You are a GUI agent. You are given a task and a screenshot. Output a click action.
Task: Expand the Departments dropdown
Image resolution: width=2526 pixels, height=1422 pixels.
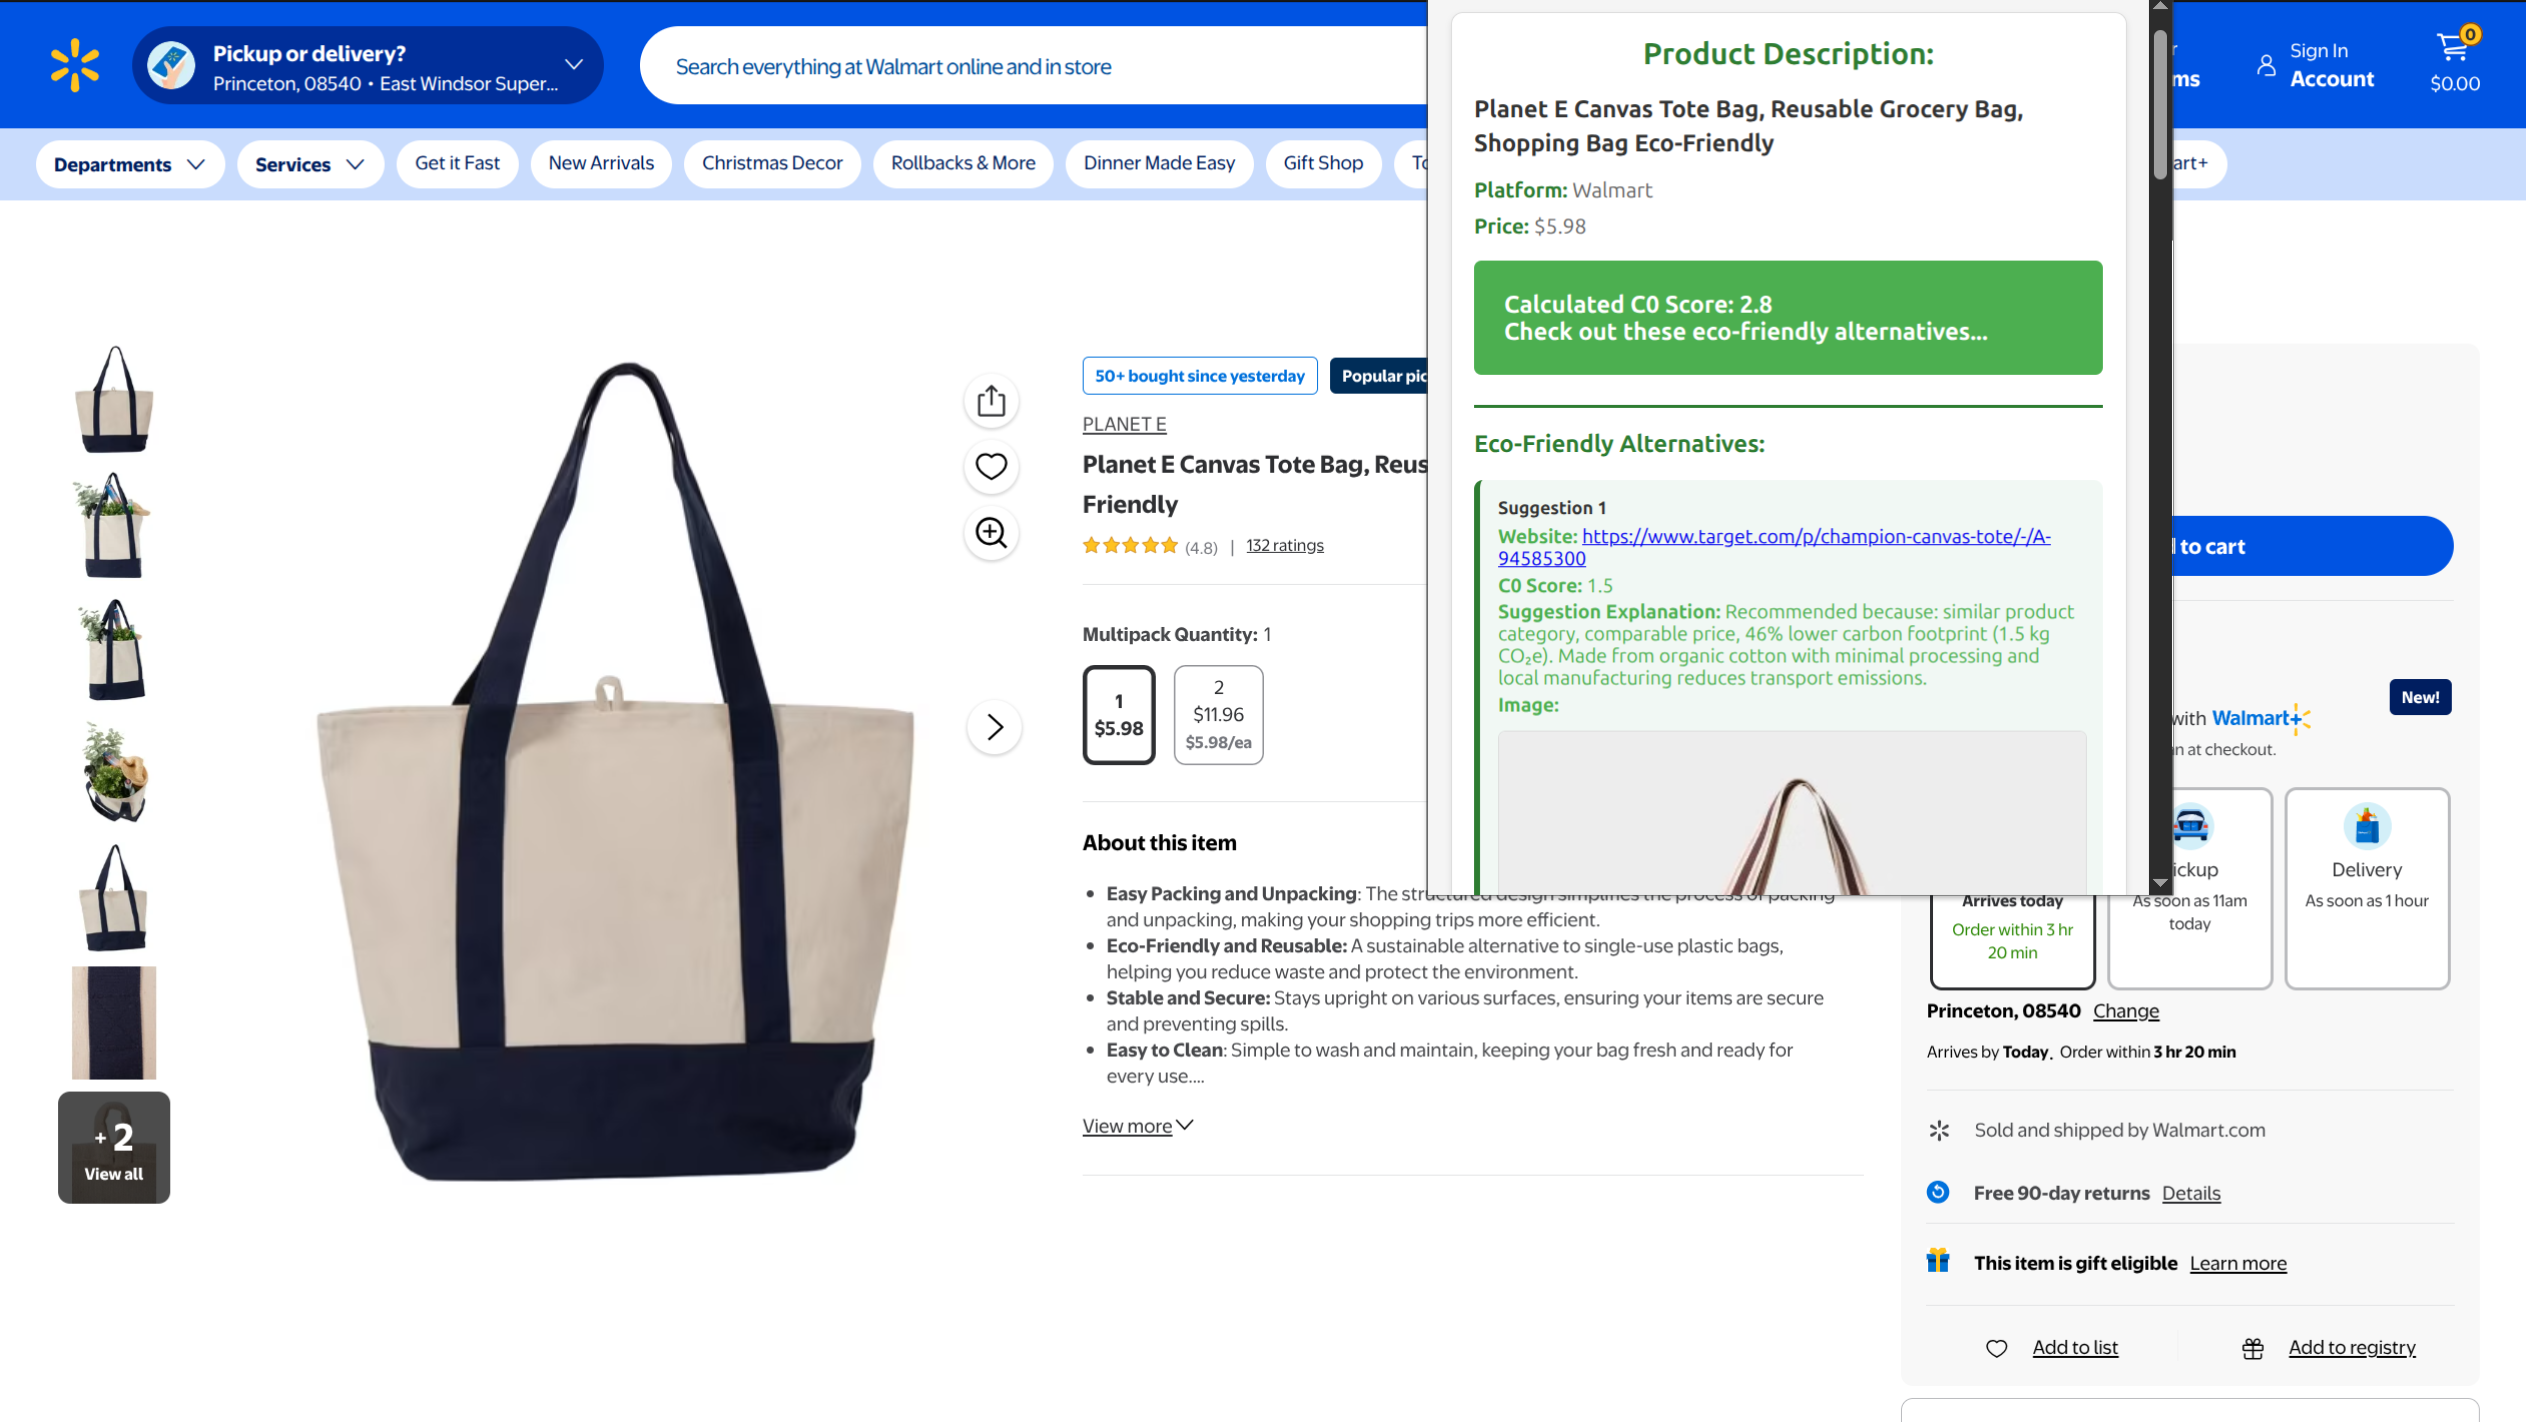[130, 164]
